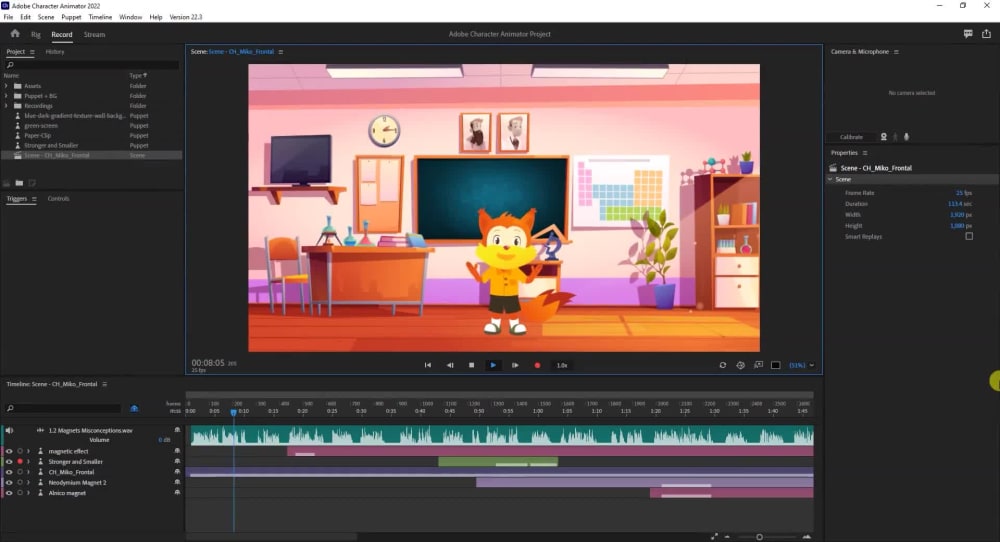
Task: Click the crosshair mouse-tracking icon
Action: click(740, 365)
